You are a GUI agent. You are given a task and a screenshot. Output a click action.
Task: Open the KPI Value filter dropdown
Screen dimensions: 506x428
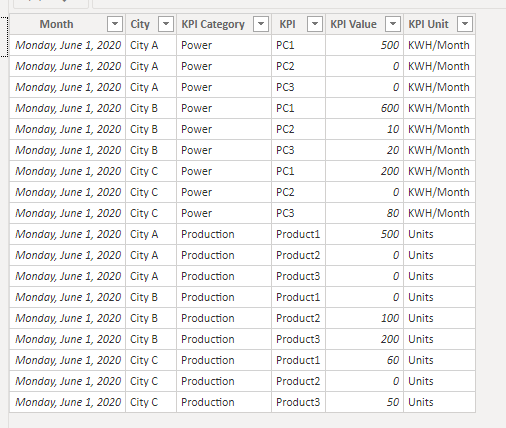[393, 24]
